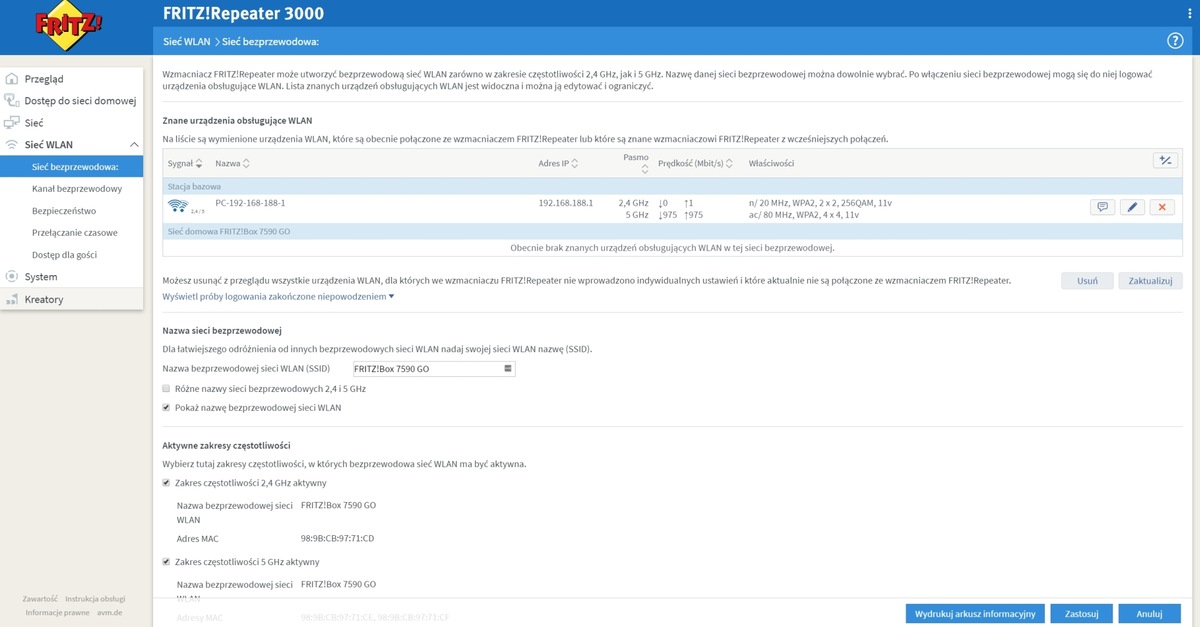Toggle Pokaż nazwę bezprzewodowej sieci WLAN checkbox
The image size is (1200, 627).
tap(167, 408)
